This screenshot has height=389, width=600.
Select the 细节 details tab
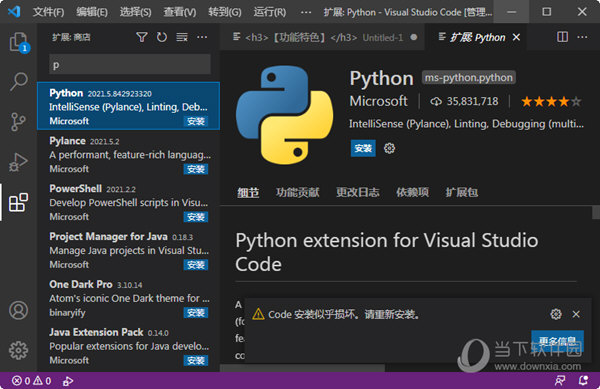(248, 192)
